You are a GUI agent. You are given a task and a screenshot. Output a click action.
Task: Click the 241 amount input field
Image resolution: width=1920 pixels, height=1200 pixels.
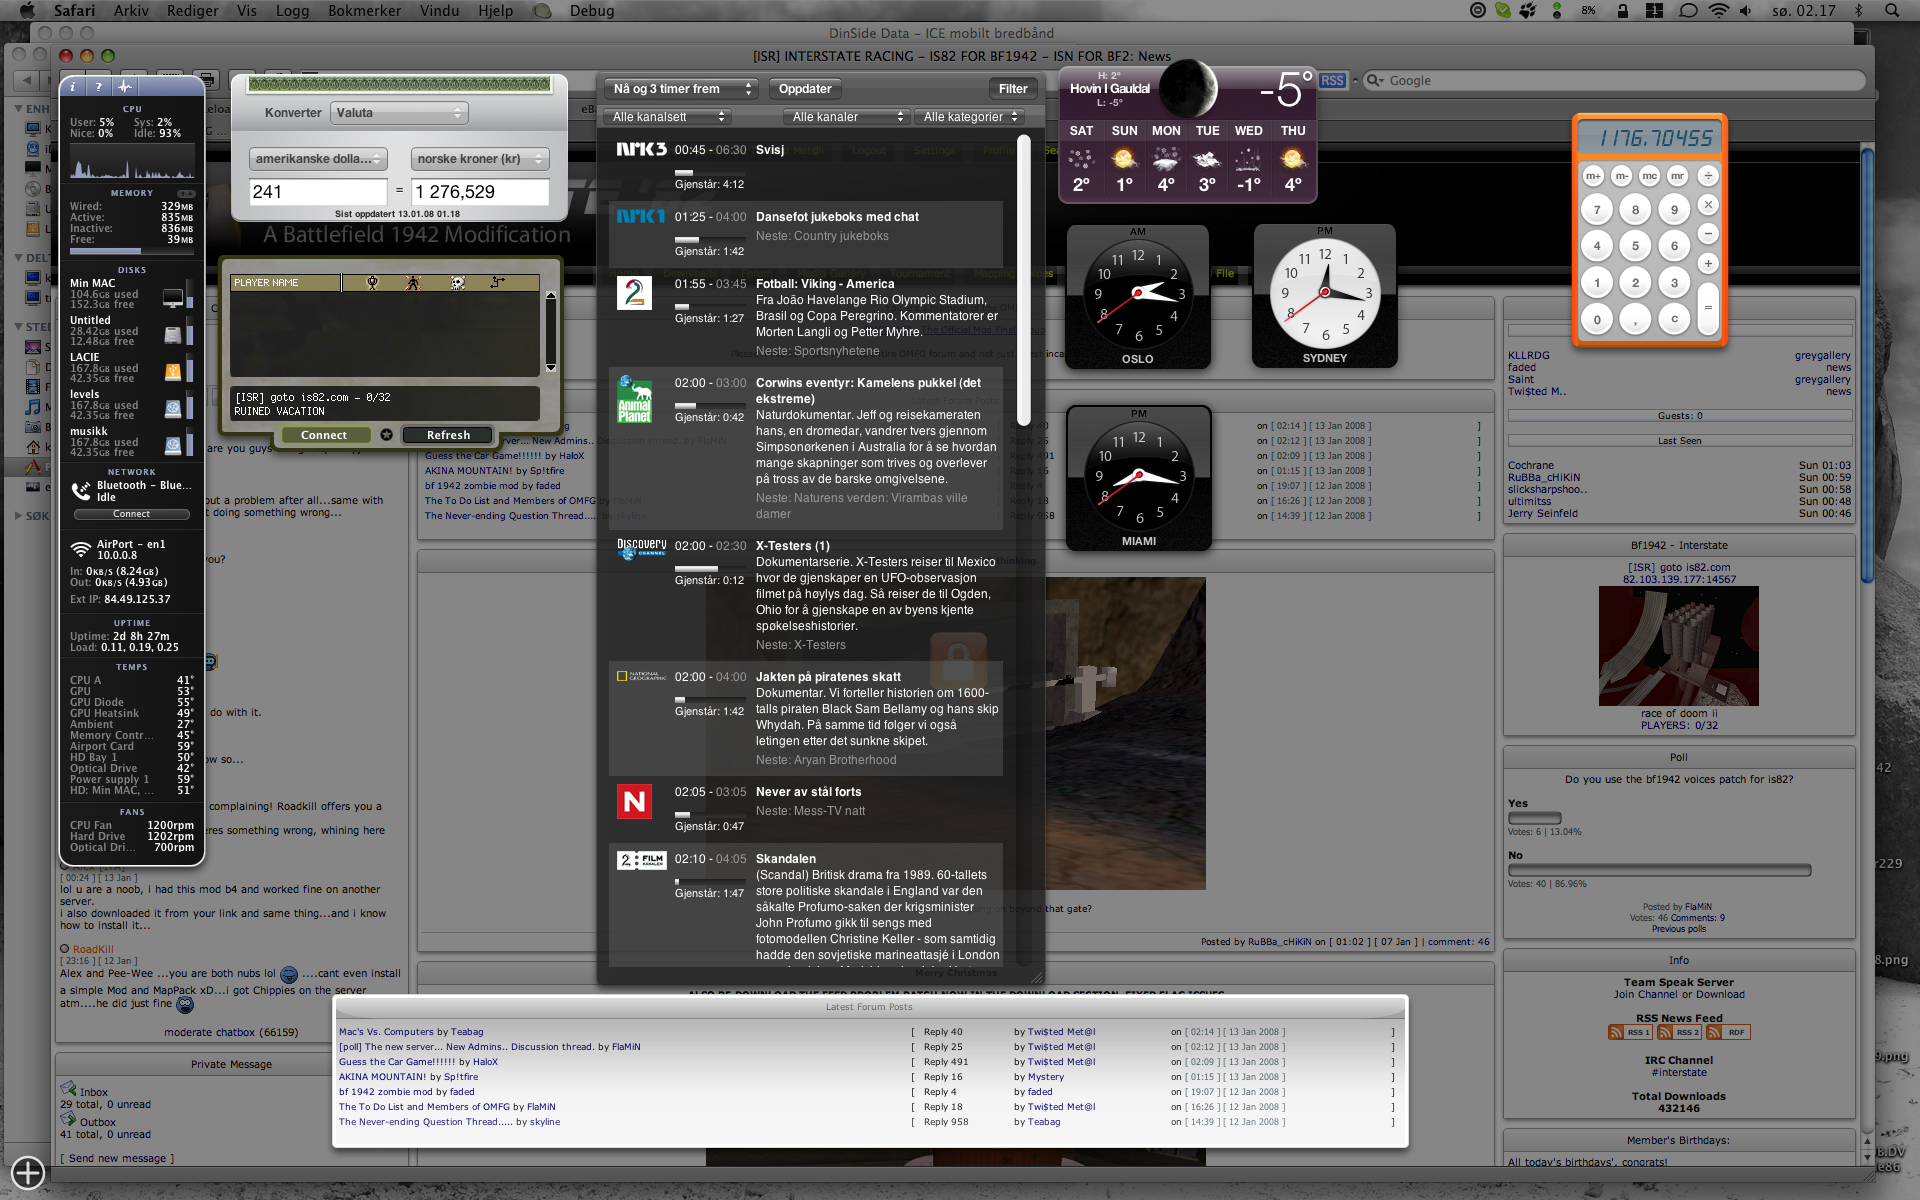tap(317, 192)
